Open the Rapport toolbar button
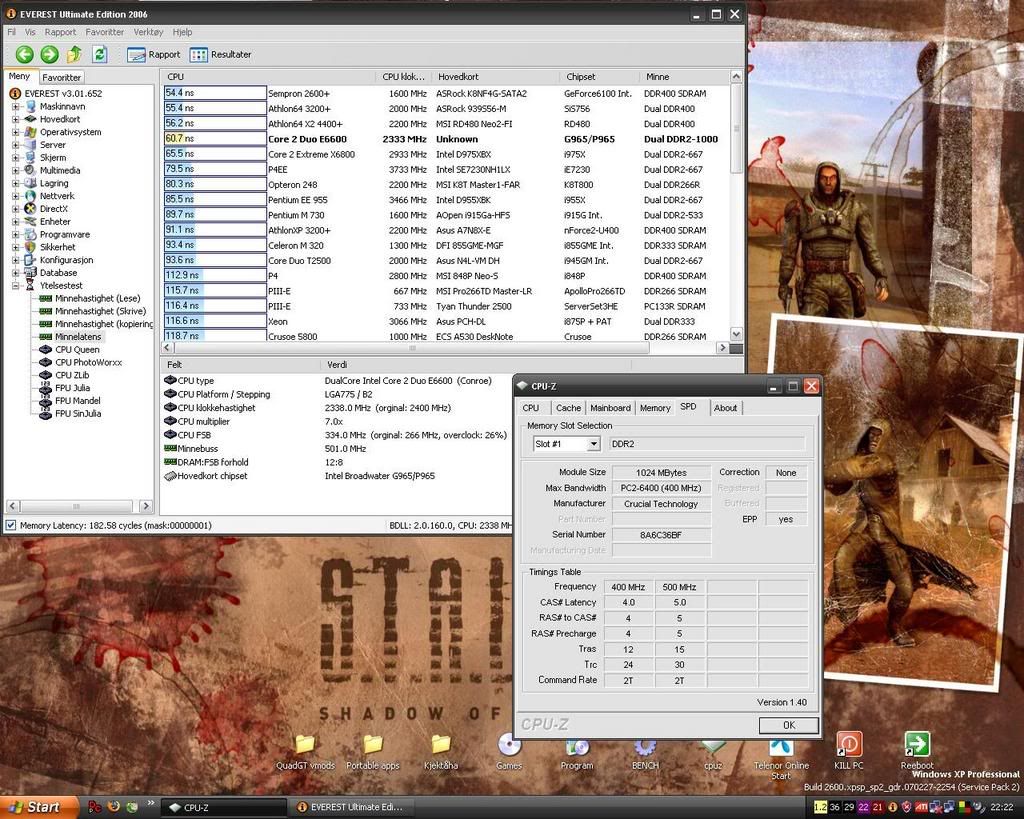 tap(153, 55)
